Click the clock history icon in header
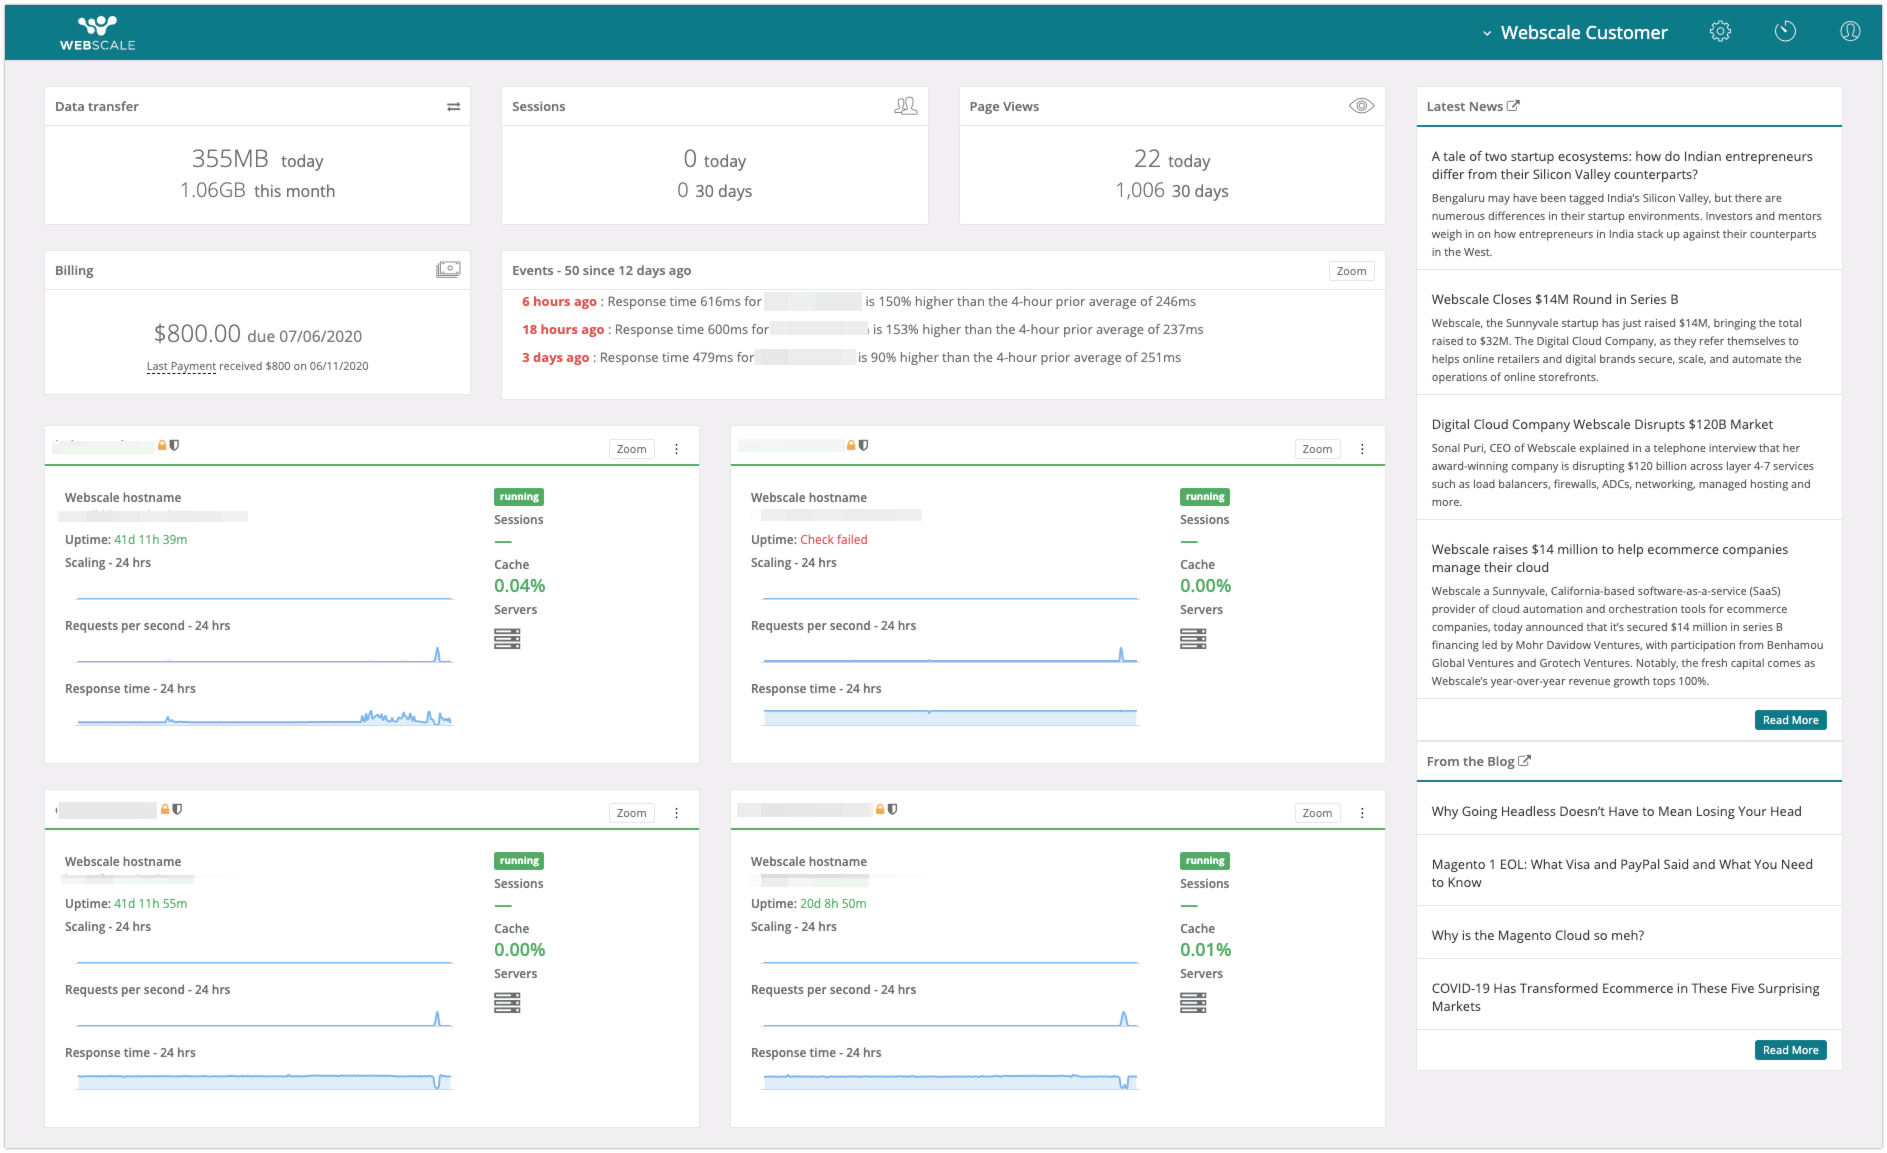Screen dimensions: 1887x1153 [x=1785, y=32]
